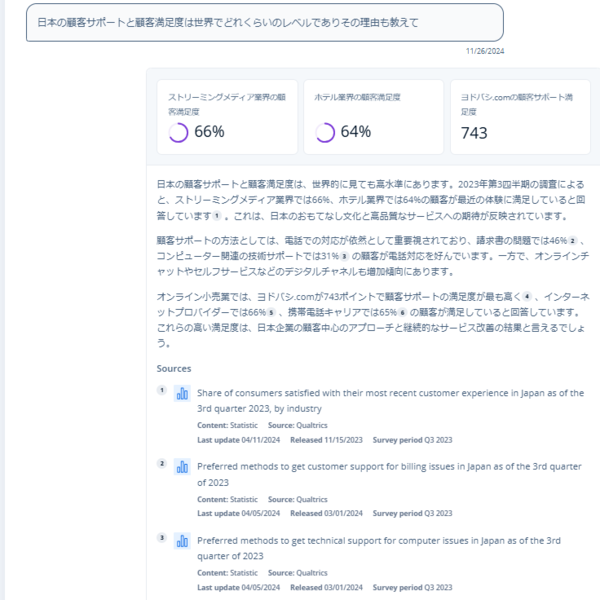Image resolution: width=600 pixels, height=600 pixels.
Task: Open the streaming media 66% satisfaction card
Action: coord(227,117)
